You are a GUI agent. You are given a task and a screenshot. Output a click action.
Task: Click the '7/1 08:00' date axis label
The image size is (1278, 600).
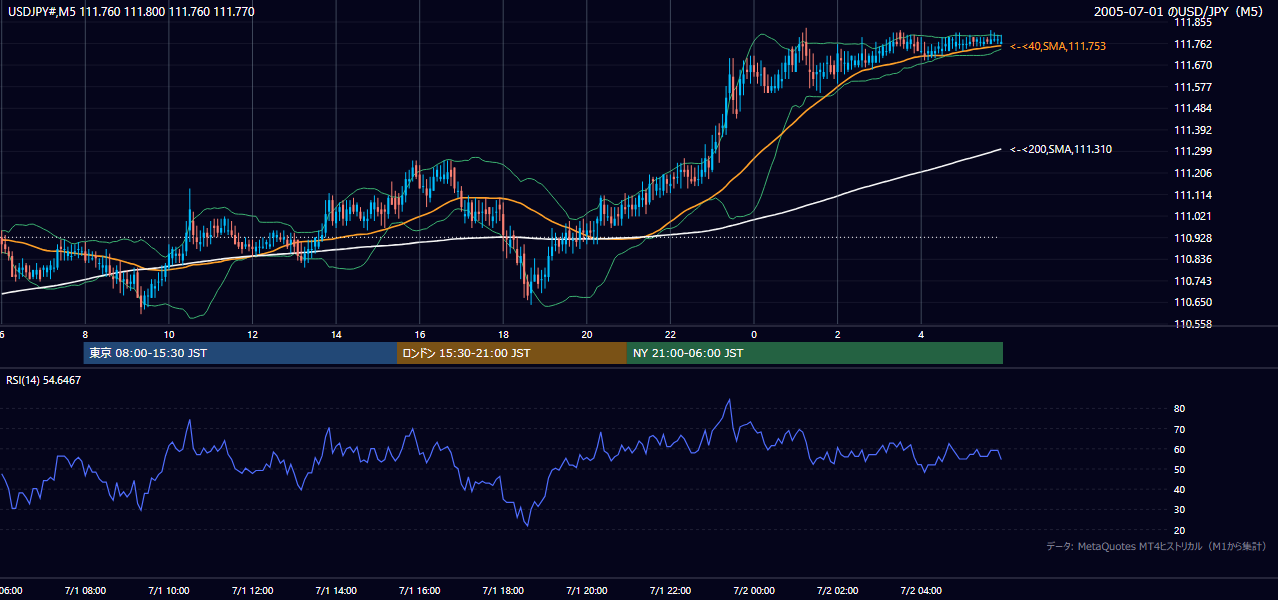(85, 591)
